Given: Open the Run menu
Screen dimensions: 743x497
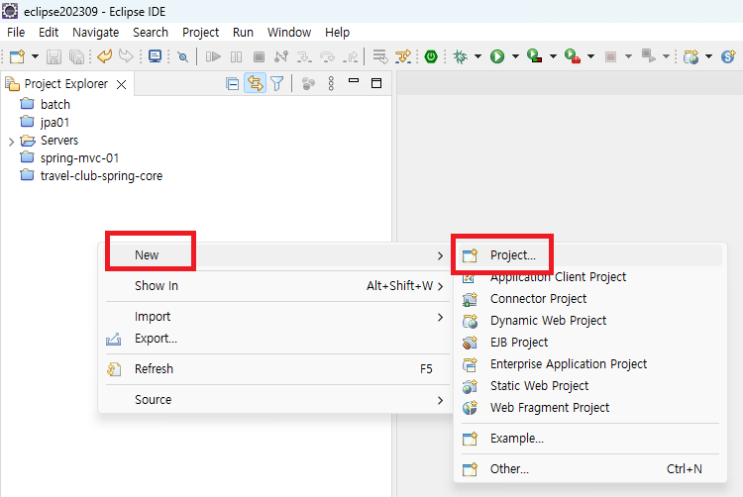Looking at the screenshot, I should [243, 32].
